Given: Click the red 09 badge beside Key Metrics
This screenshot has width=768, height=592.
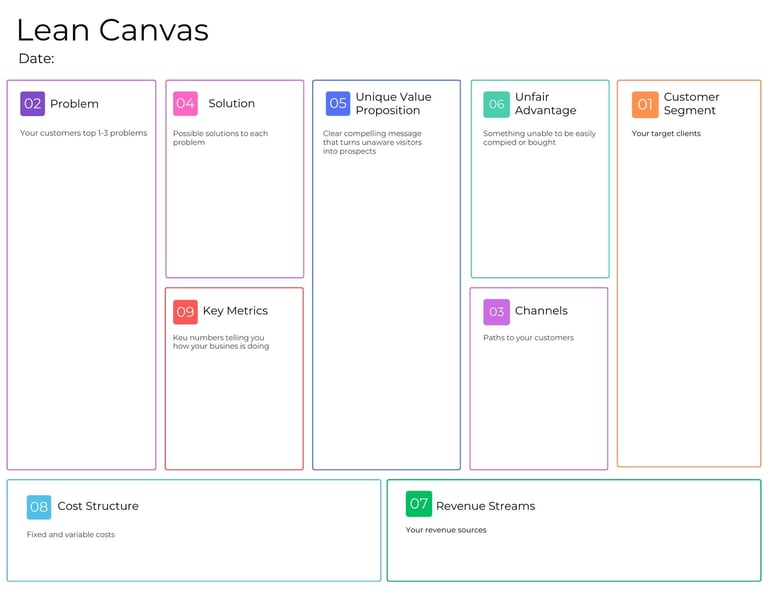Looking at the screenshot, I should tap(185, 312).
